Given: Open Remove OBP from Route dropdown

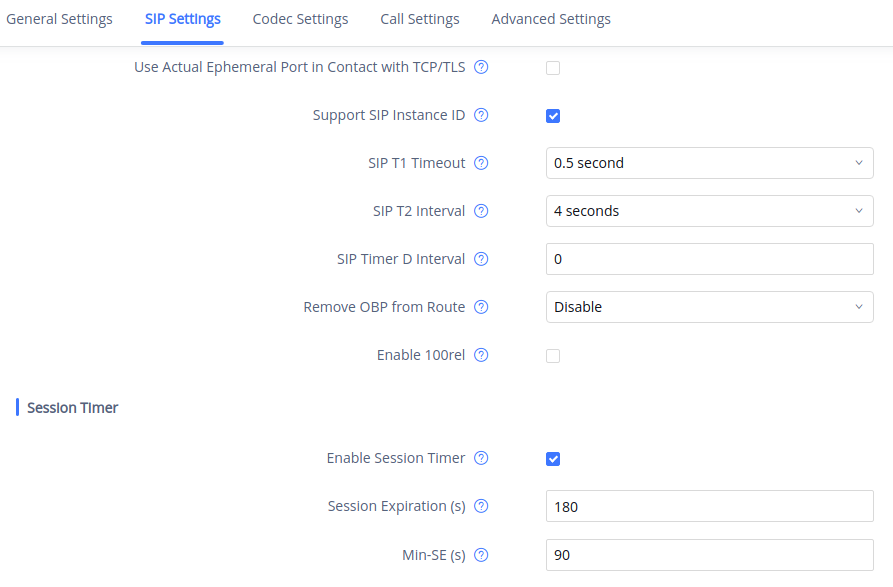Looking at the screenshot, I should point(709,307).
